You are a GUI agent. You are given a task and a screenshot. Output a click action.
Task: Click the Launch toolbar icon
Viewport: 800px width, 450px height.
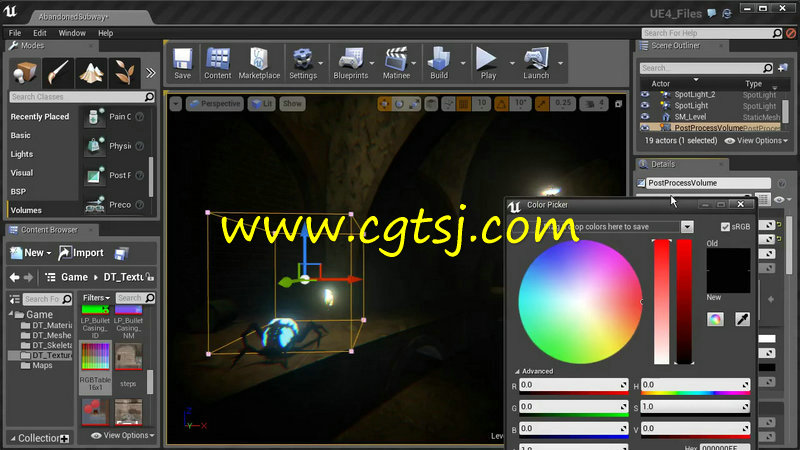tap(536, 63)
